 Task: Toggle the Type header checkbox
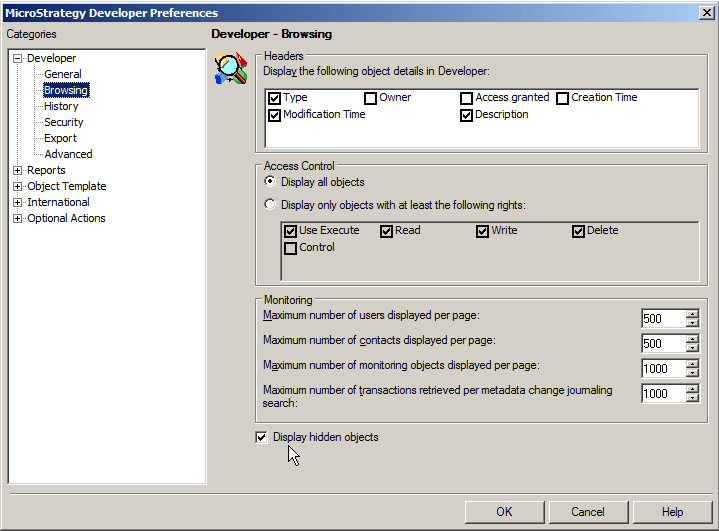coord(274,98)
